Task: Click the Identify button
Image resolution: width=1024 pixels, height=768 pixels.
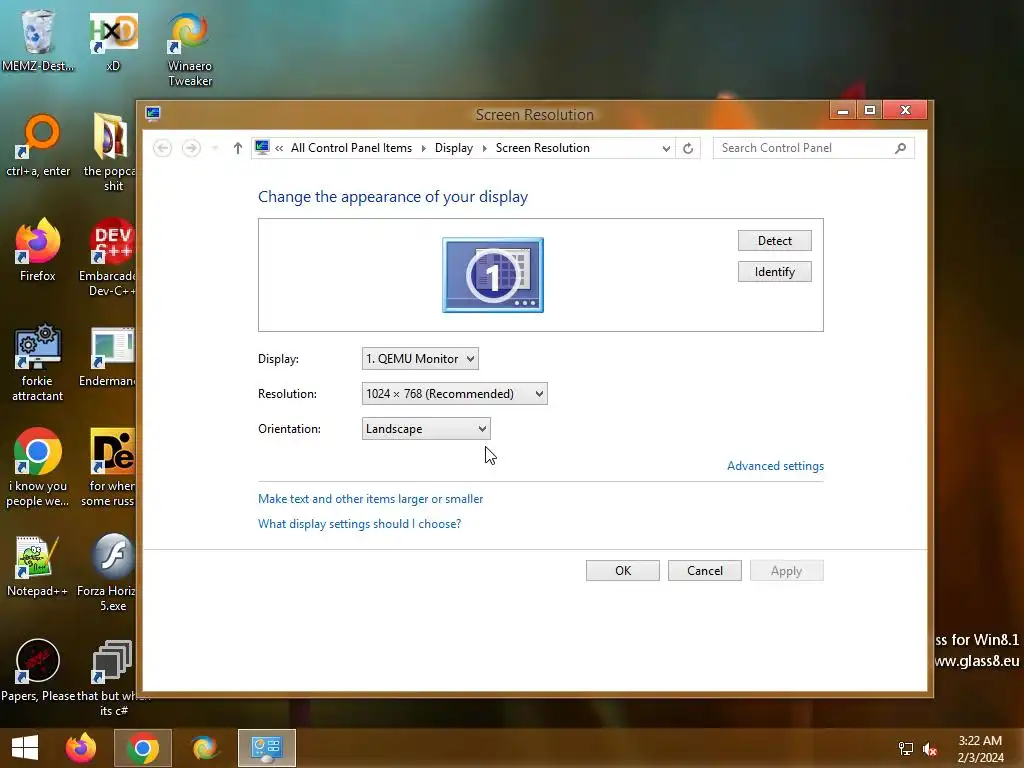Action: click(775, 272)
